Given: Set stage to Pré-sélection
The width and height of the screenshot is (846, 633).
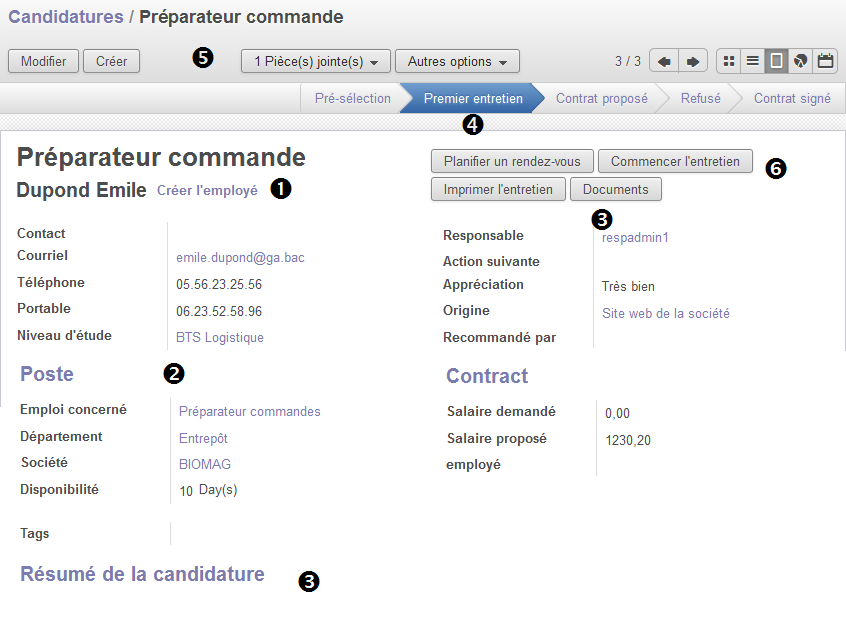Looking at the screenshot, I should pyautogui.click(x=352, y=98).
